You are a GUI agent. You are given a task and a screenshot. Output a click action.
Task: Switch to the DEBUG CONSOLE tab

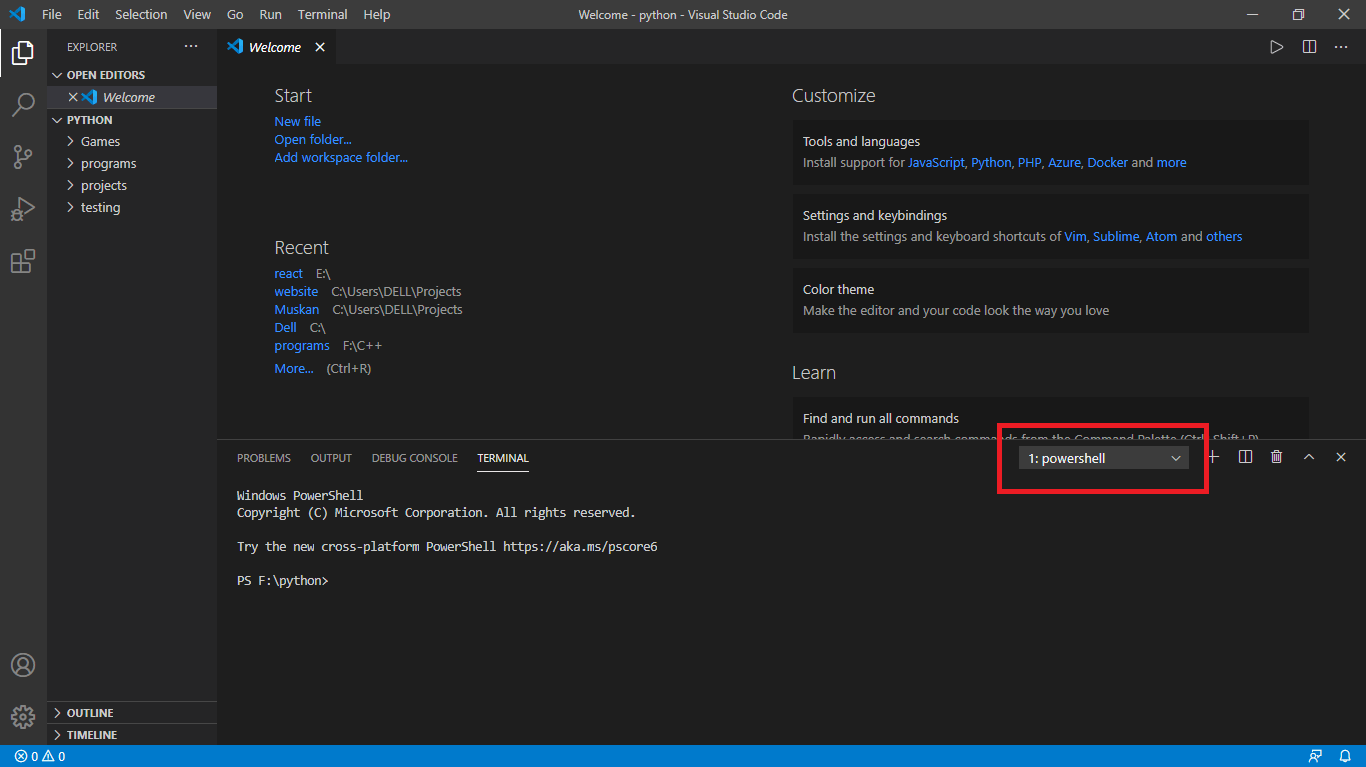click(415, 458)
